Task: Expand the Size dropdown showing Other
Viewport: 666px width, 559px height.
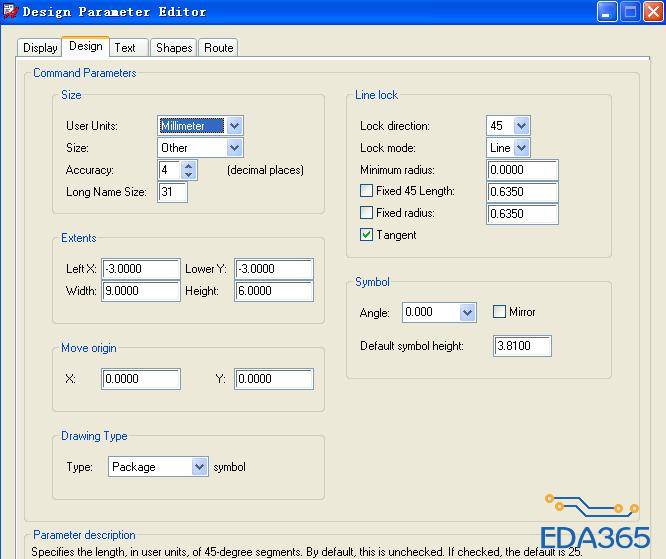Action: (234, 148)
